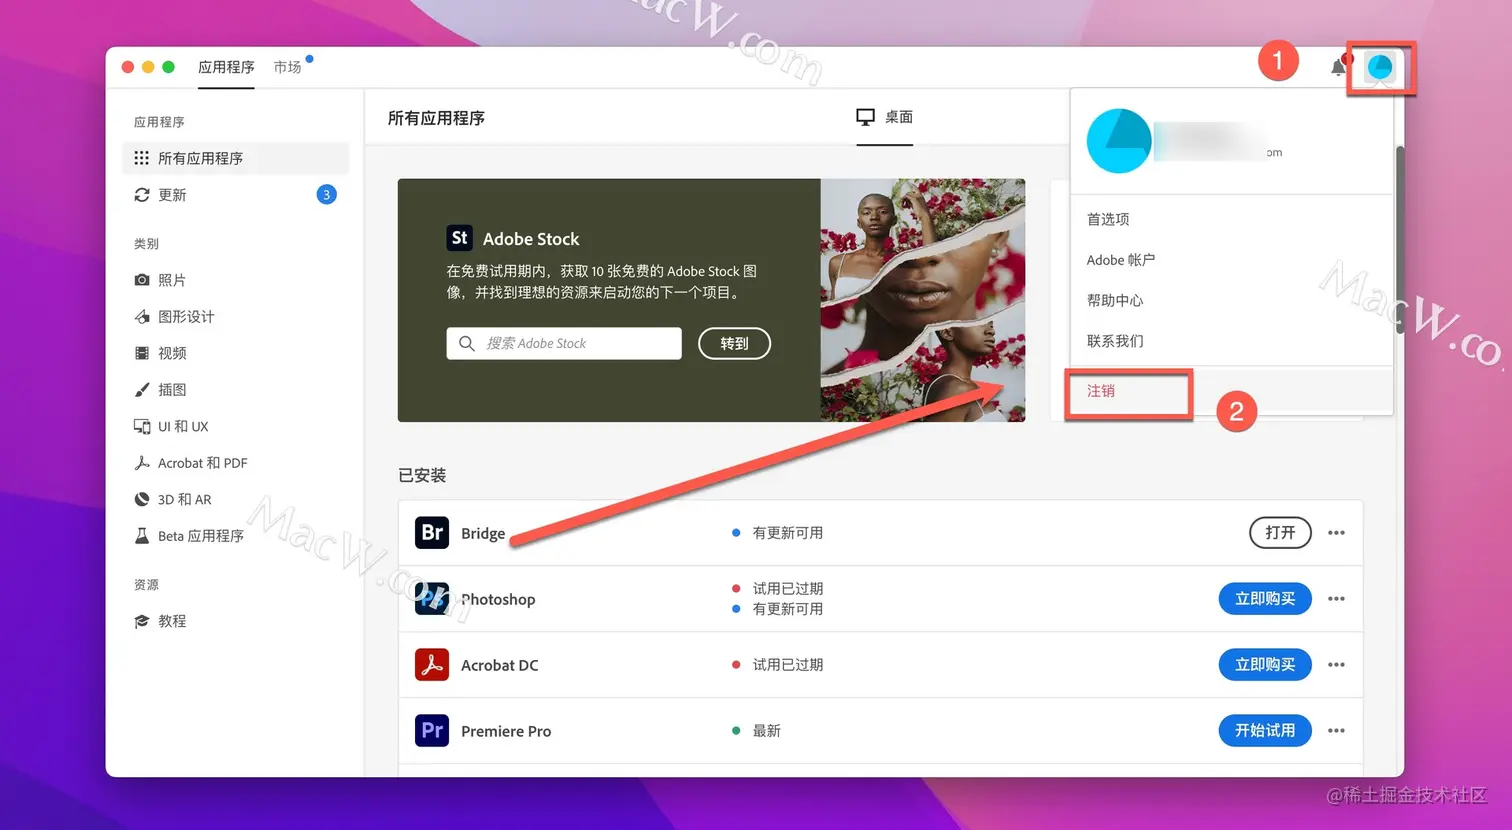This screenshot has width=1512, height=830.
Task: Click the 所有应用程序 sidebar item text
Action: pos(200,158)
